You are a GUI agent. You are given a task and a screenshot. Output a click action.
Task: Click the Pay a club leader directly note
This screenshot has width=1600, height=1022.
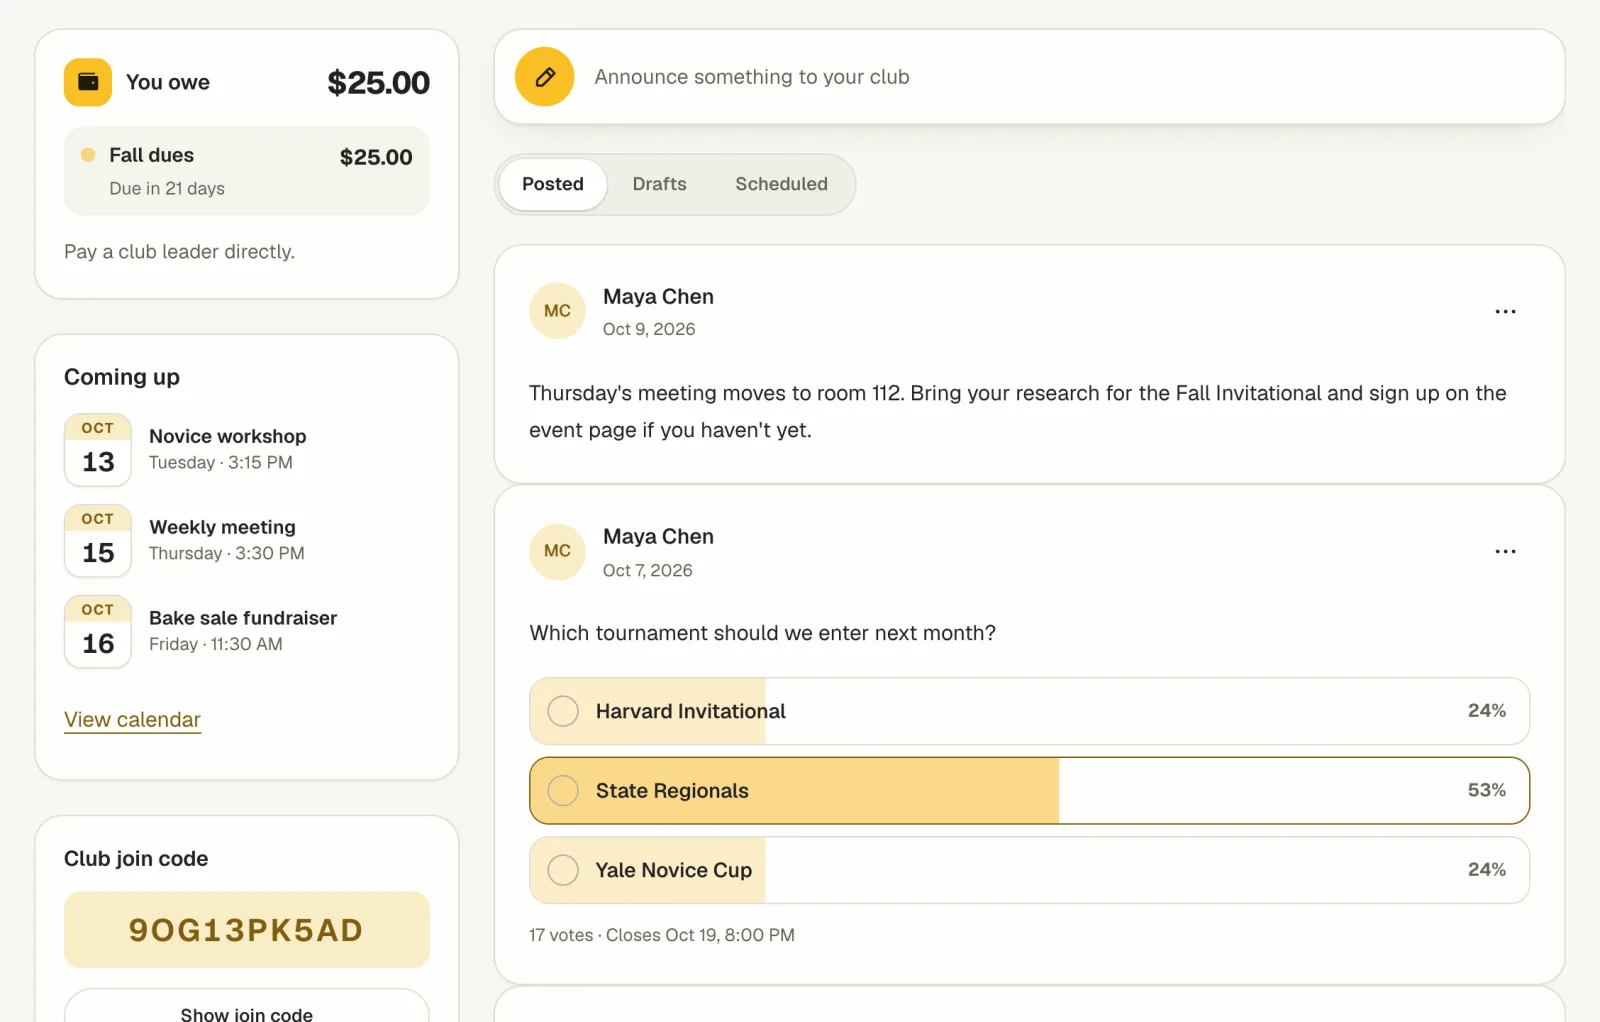click(x=179, y=252)
